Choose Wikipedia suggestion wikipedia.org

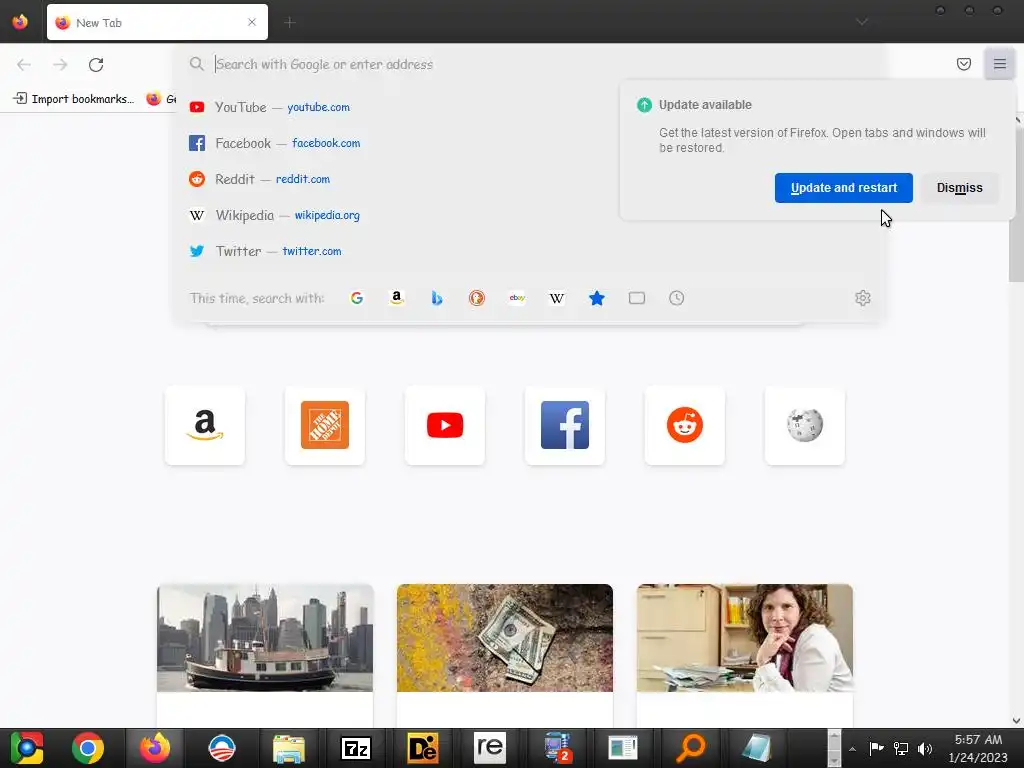530,215
